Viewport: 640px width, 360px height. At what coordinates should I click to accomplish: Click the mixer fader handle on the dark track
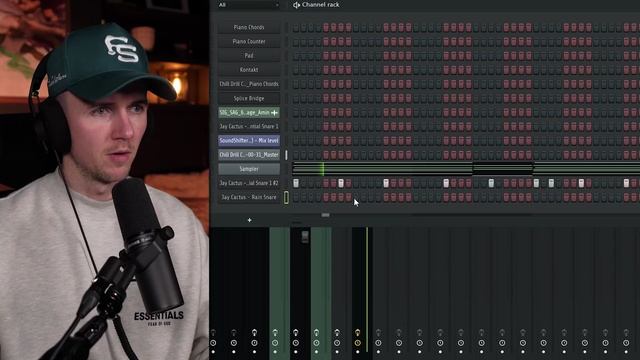tap(305, 237)
